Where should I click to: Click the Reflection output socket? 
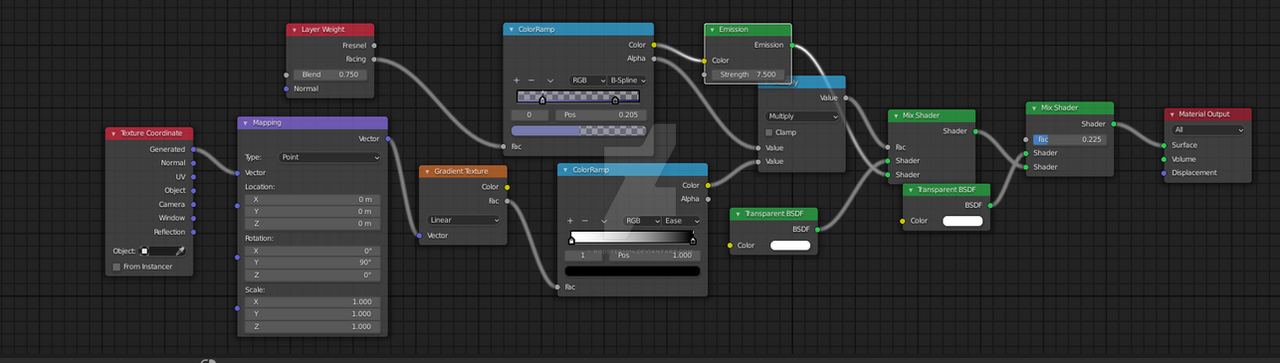194,232
